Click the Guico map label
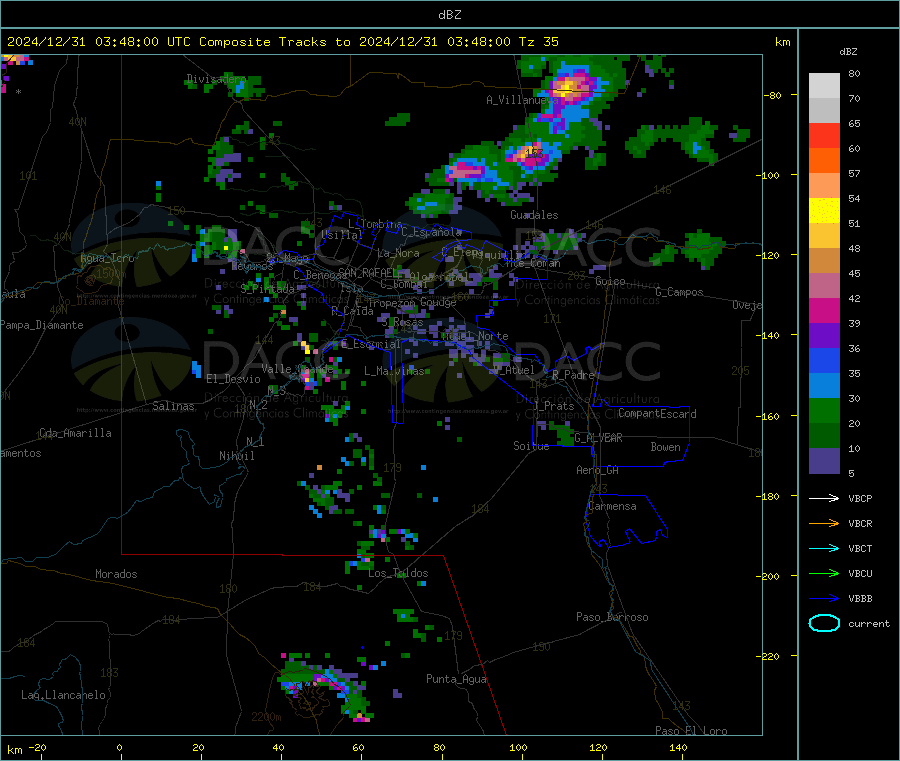 pyautogui.click(x=610, y=281)
